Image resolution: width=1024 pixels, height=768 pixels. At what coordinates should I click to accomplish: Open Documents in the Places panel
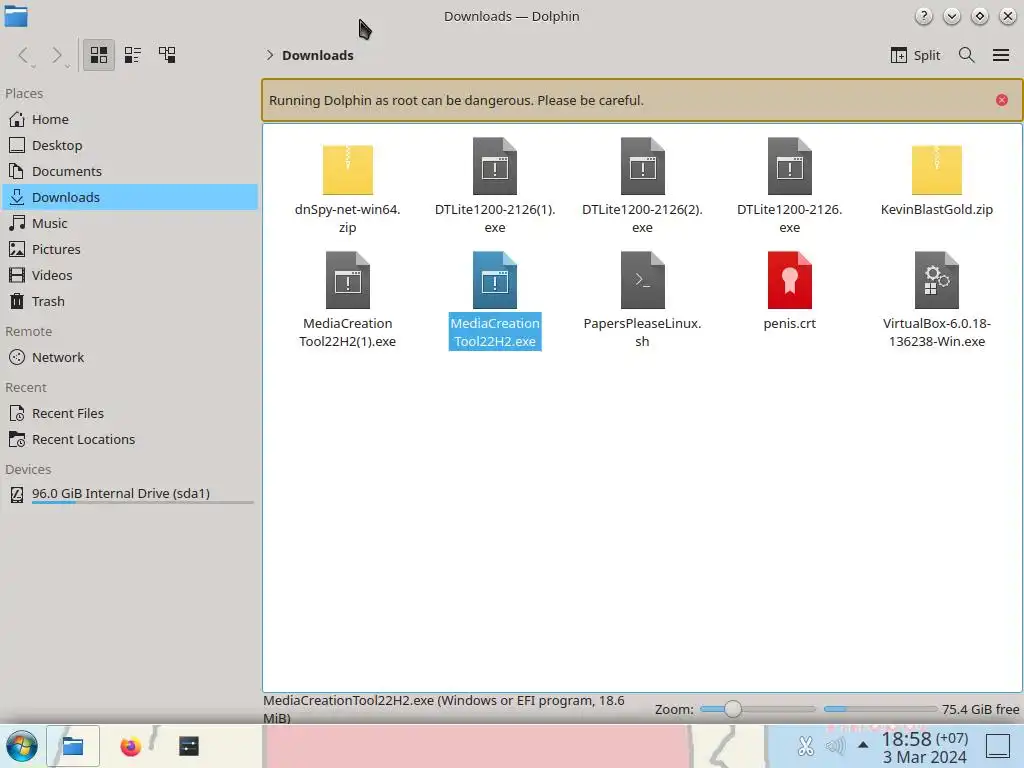(x=130, y=171)
